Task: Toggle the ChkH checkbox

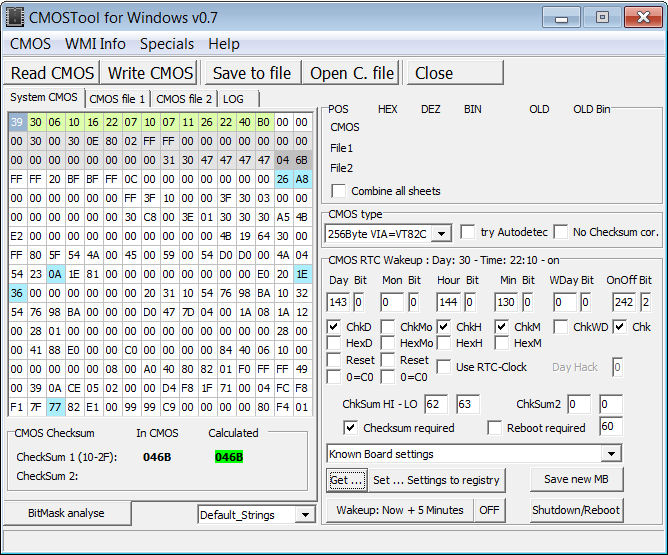Action: click(443, 327)
